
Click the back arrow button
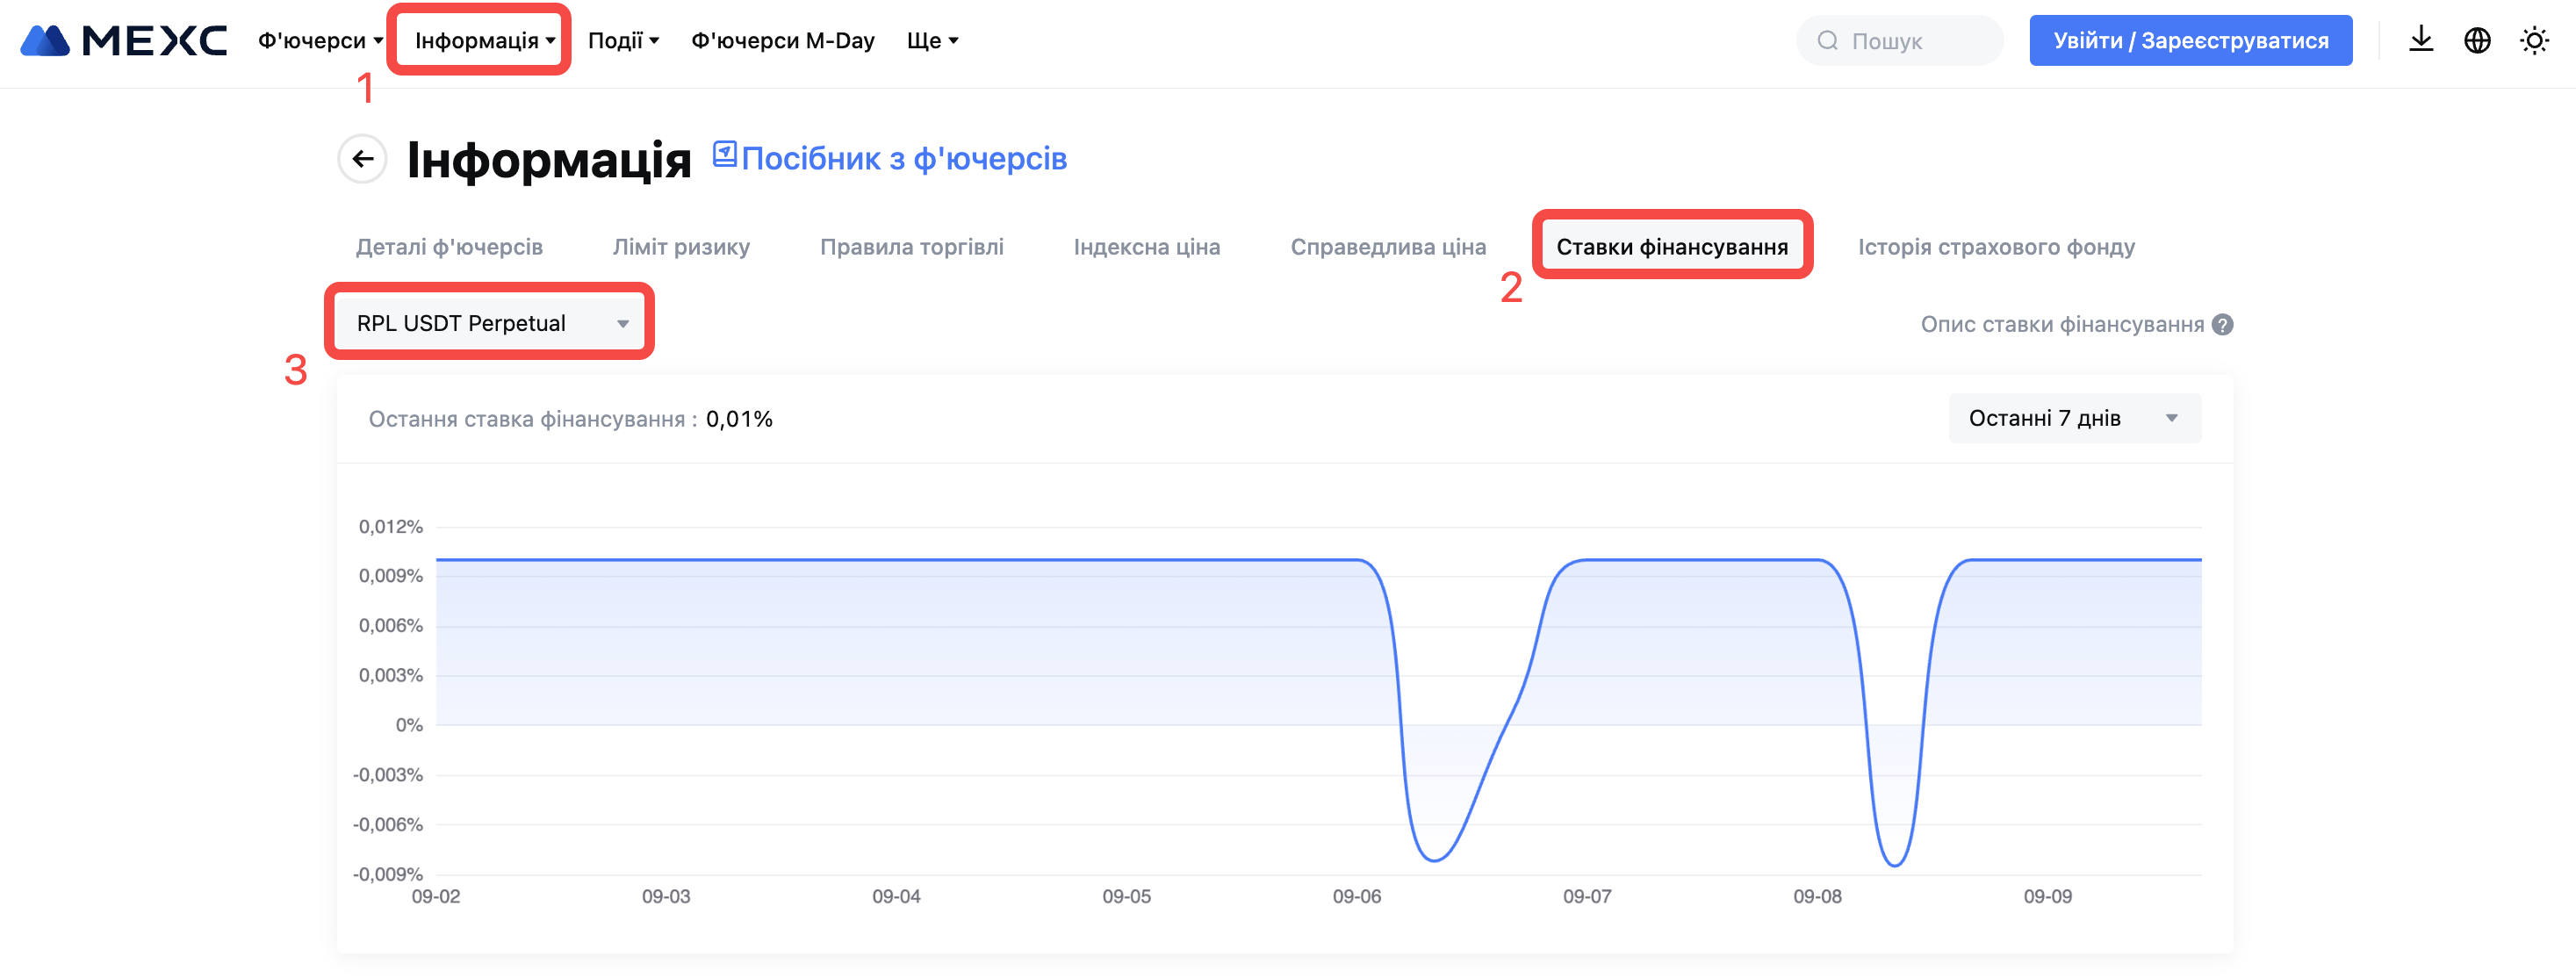[362, 158]
